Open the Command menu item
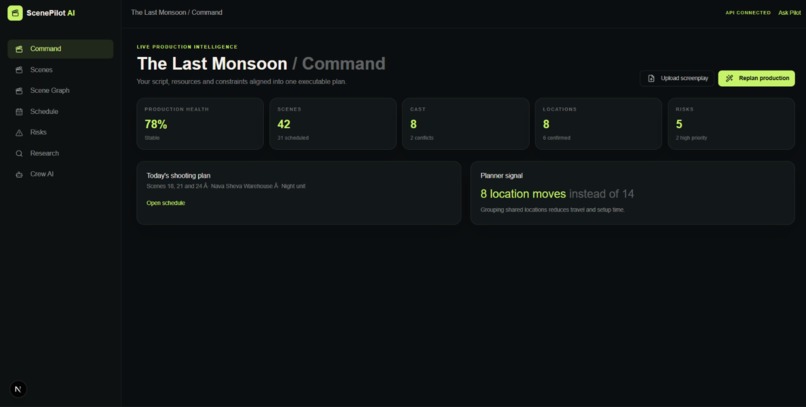The height and width of the screenshot is (407, 806). tap(60, 49)
